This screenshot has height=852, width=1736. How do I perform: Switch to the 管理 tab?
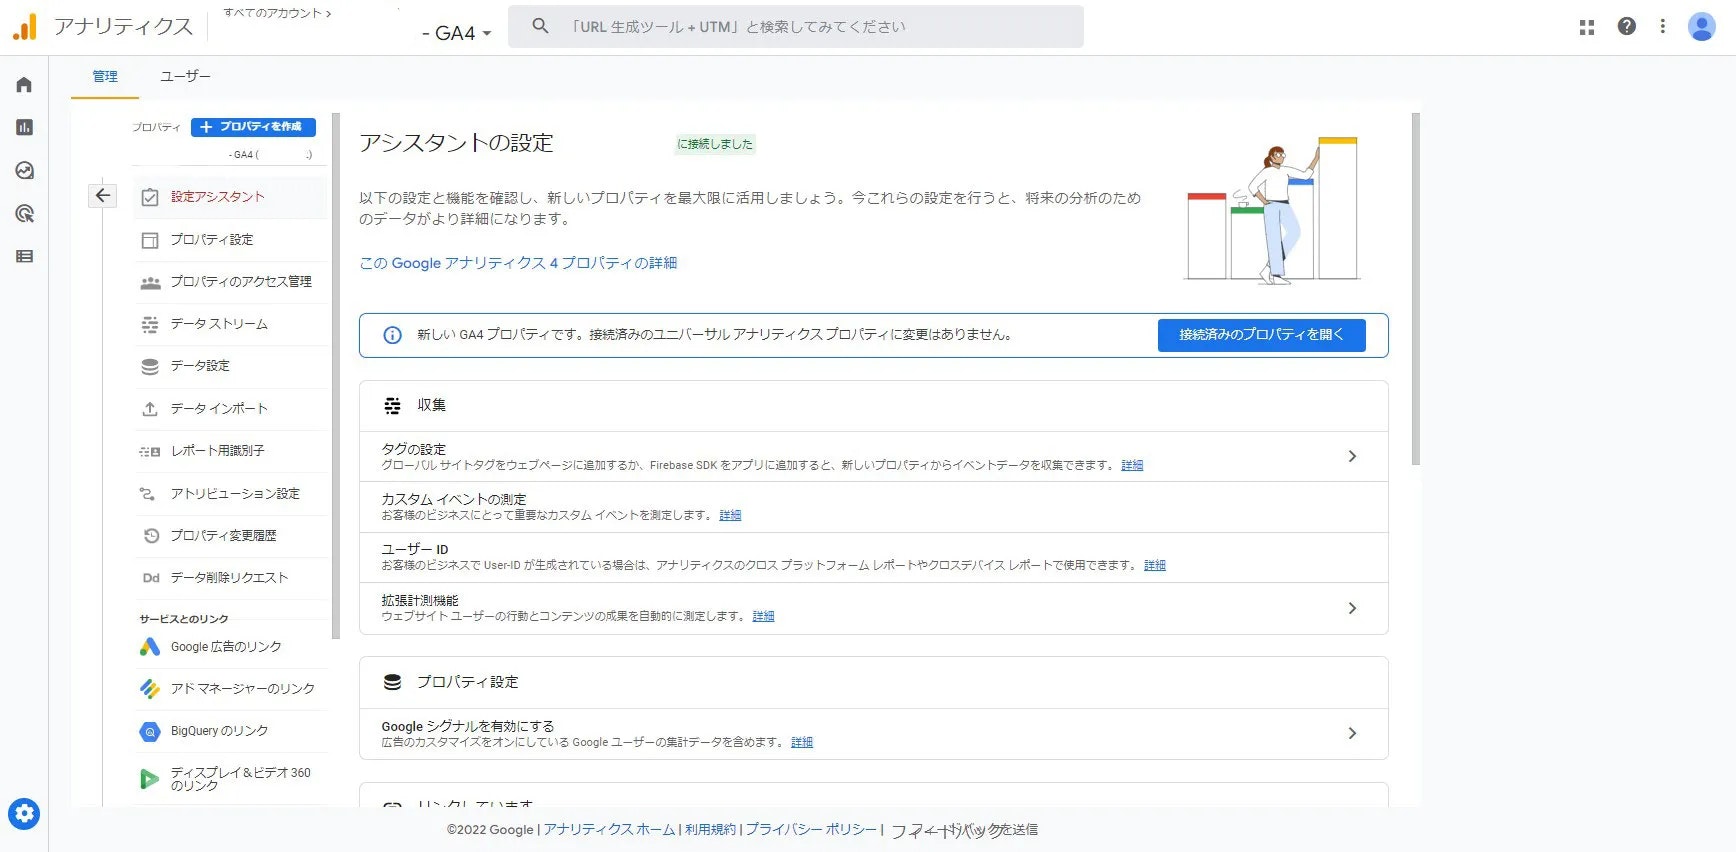pos(105,76)
